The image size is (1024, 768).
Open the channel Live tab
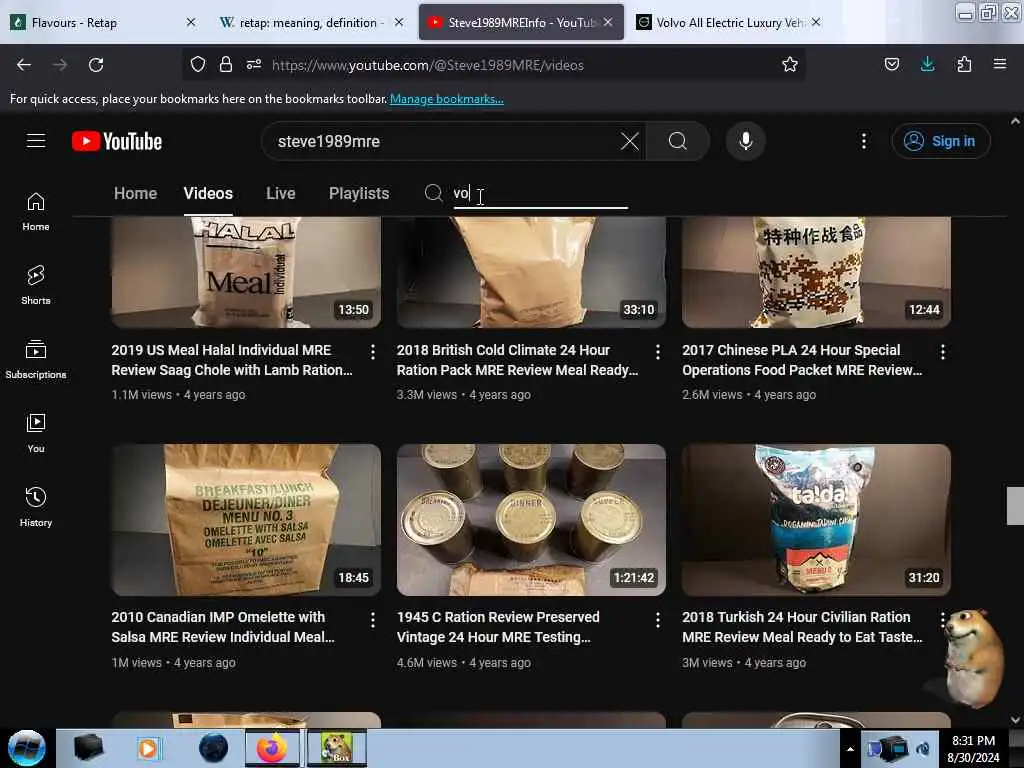click(x=280, y=193)
